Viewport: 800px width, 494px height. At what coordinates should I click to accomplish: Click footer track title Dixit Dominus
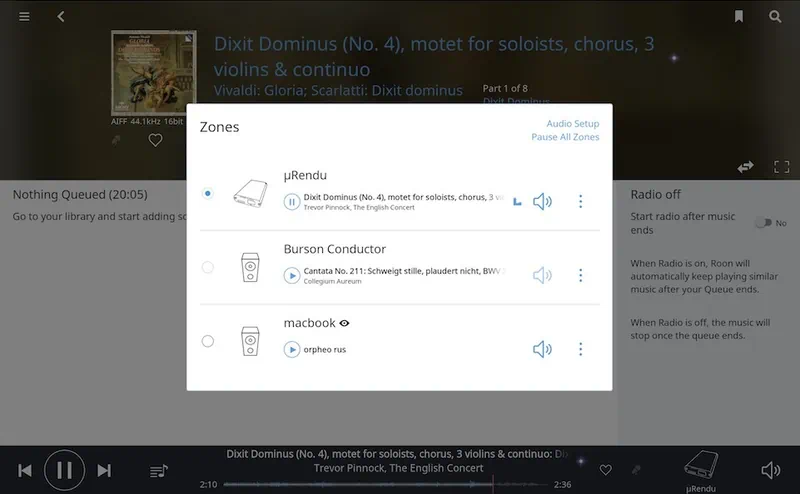click(x=397, y=454)
